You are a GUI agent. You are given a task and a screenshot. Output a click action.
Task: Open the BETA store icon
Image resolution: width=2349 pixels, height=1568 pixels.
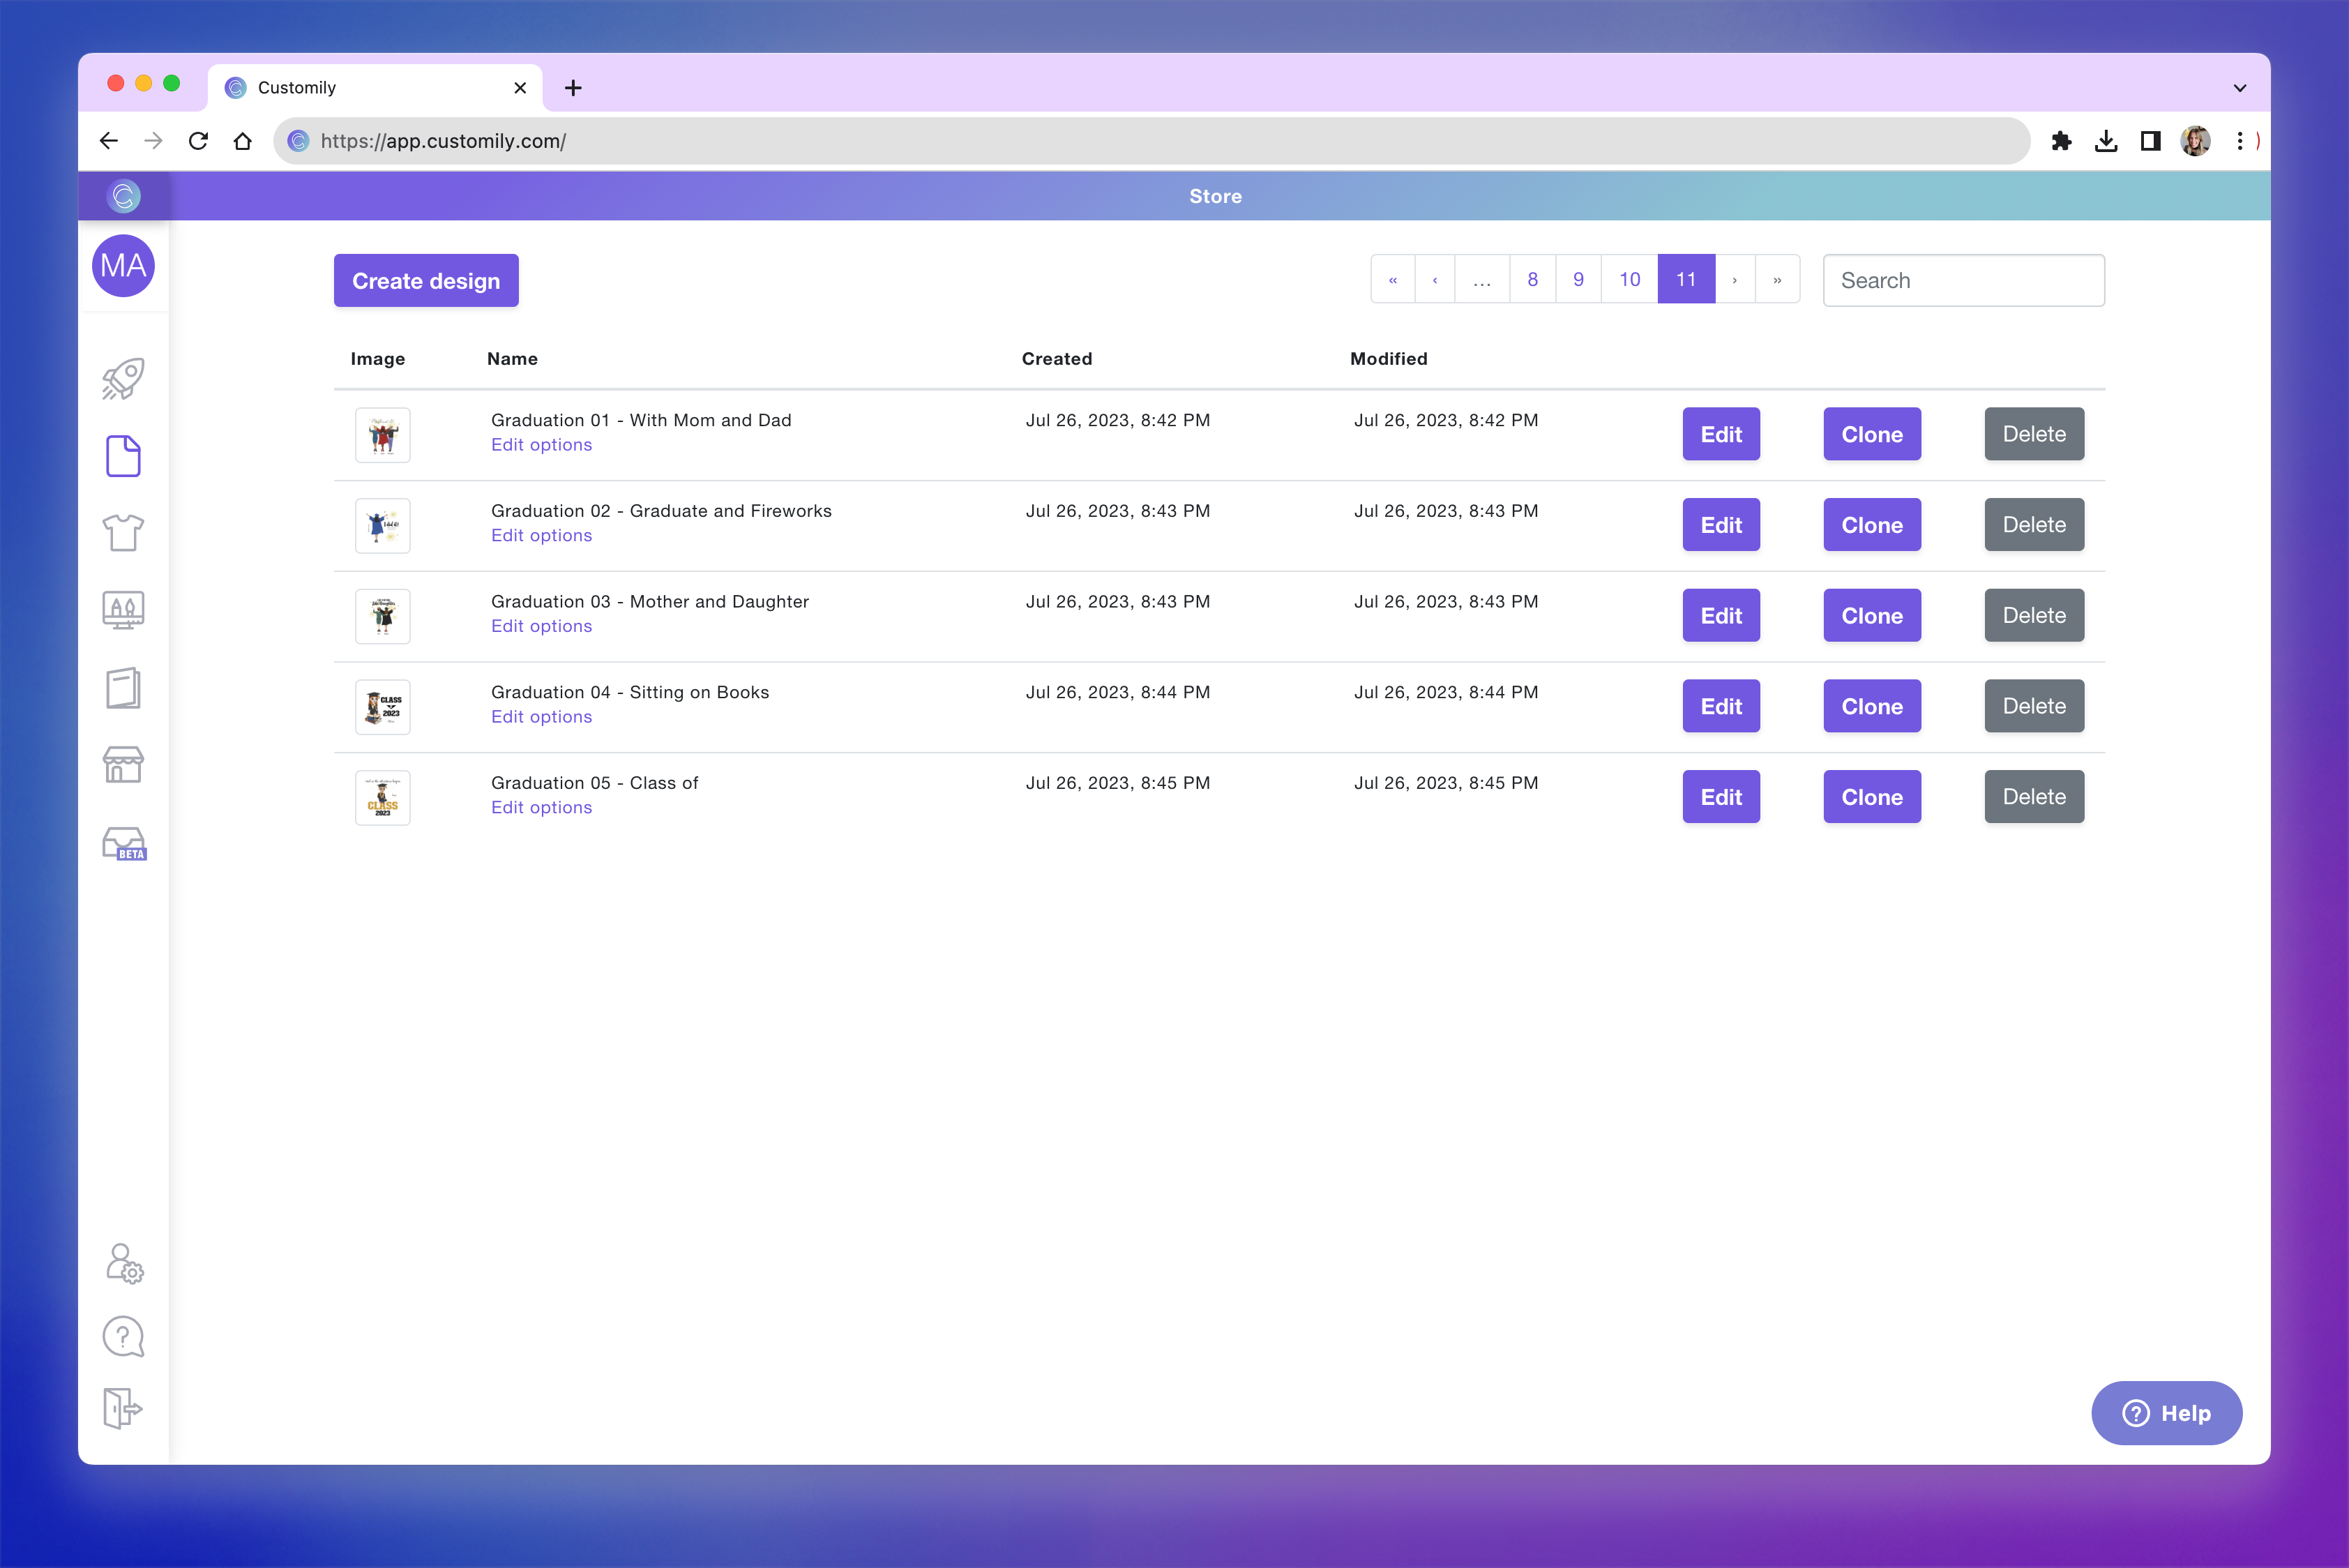pos(124,843)
